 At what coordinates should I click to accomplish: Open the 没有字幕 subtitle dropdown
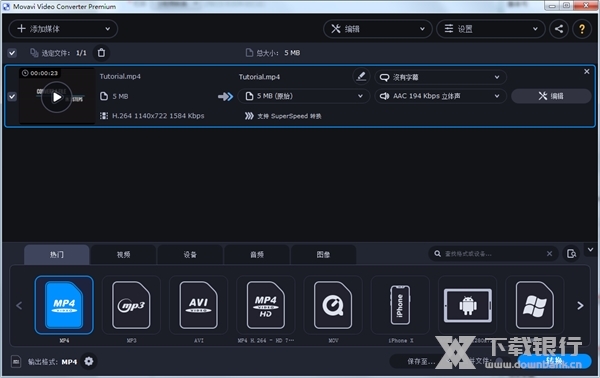(440, 77)
